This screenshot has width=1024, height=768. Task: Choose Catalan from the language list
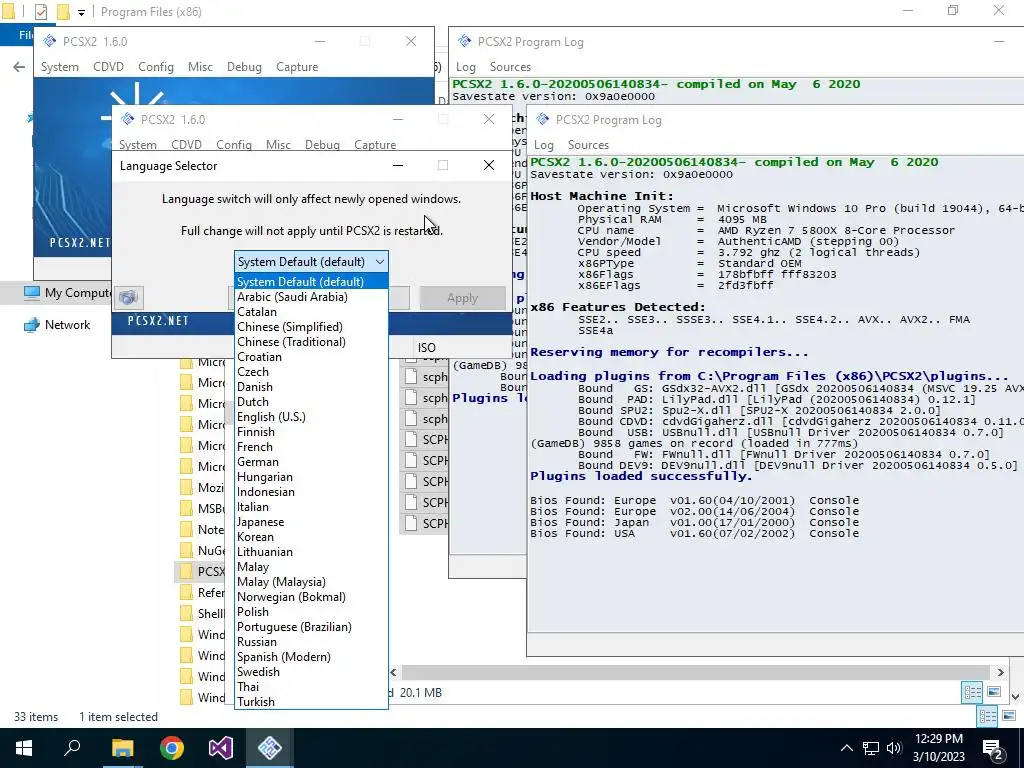(312, 312)
